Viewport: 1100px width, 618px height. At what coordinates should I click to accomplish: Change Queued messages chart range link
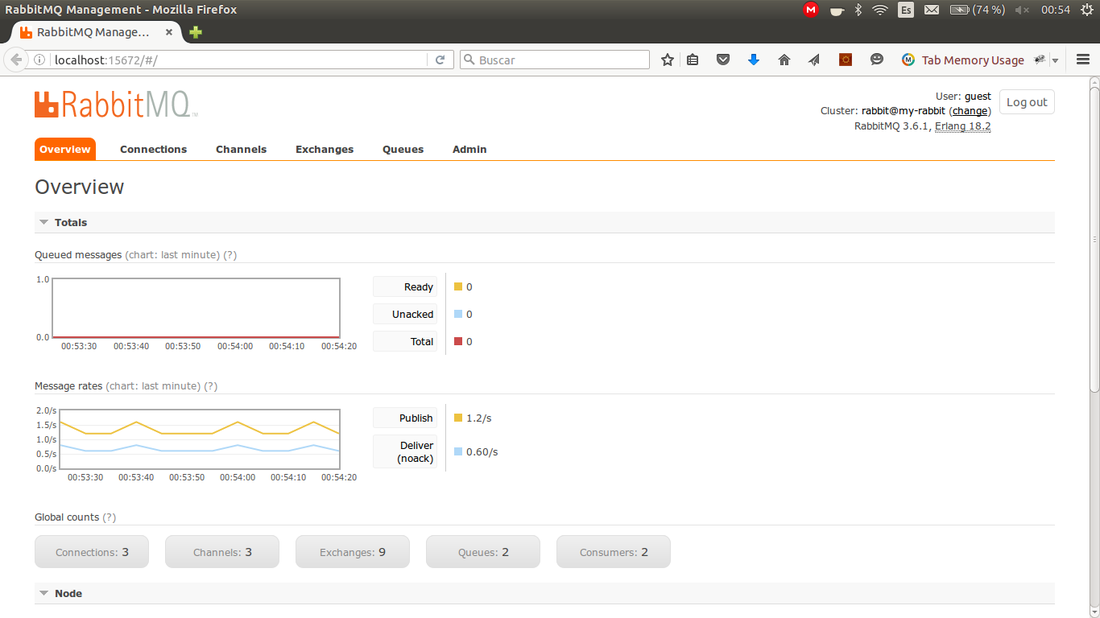tap(173, 255)
